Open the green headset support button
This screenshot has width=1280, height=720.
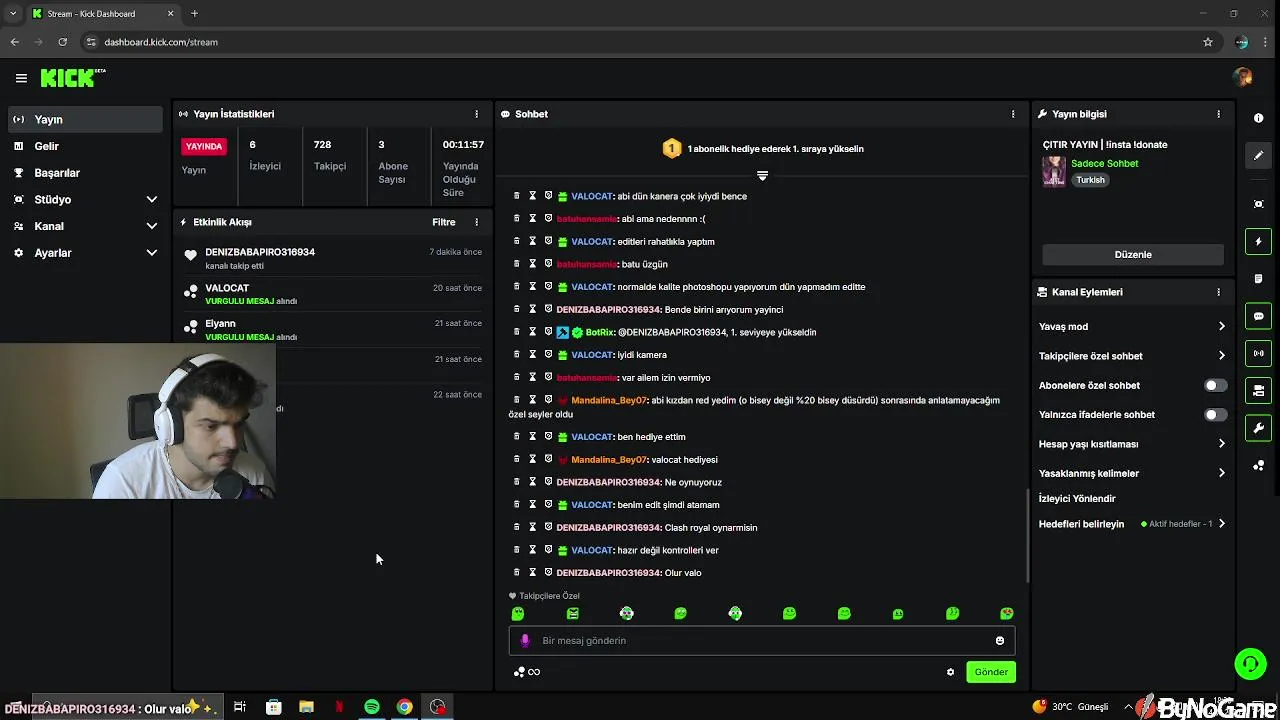click(1249, 664)
